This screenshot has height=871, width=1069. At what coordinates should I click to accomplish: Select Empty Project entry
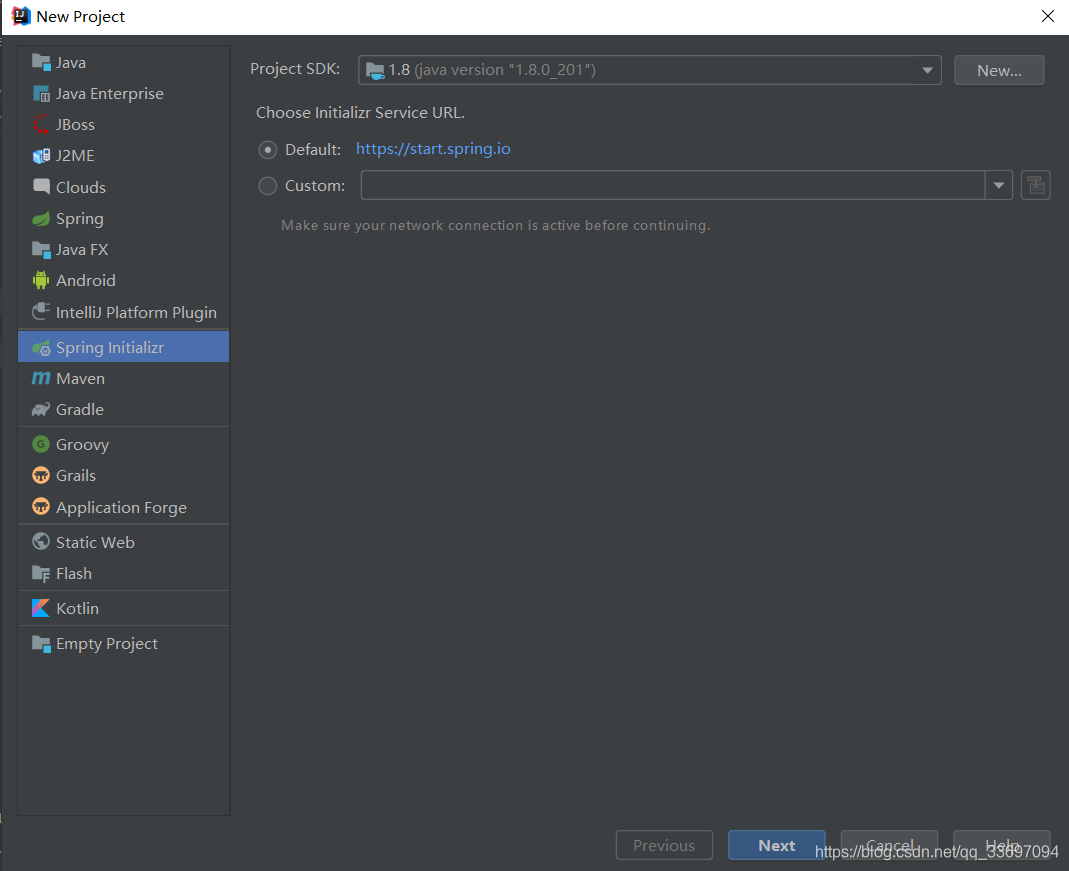(x=123, y=644)
